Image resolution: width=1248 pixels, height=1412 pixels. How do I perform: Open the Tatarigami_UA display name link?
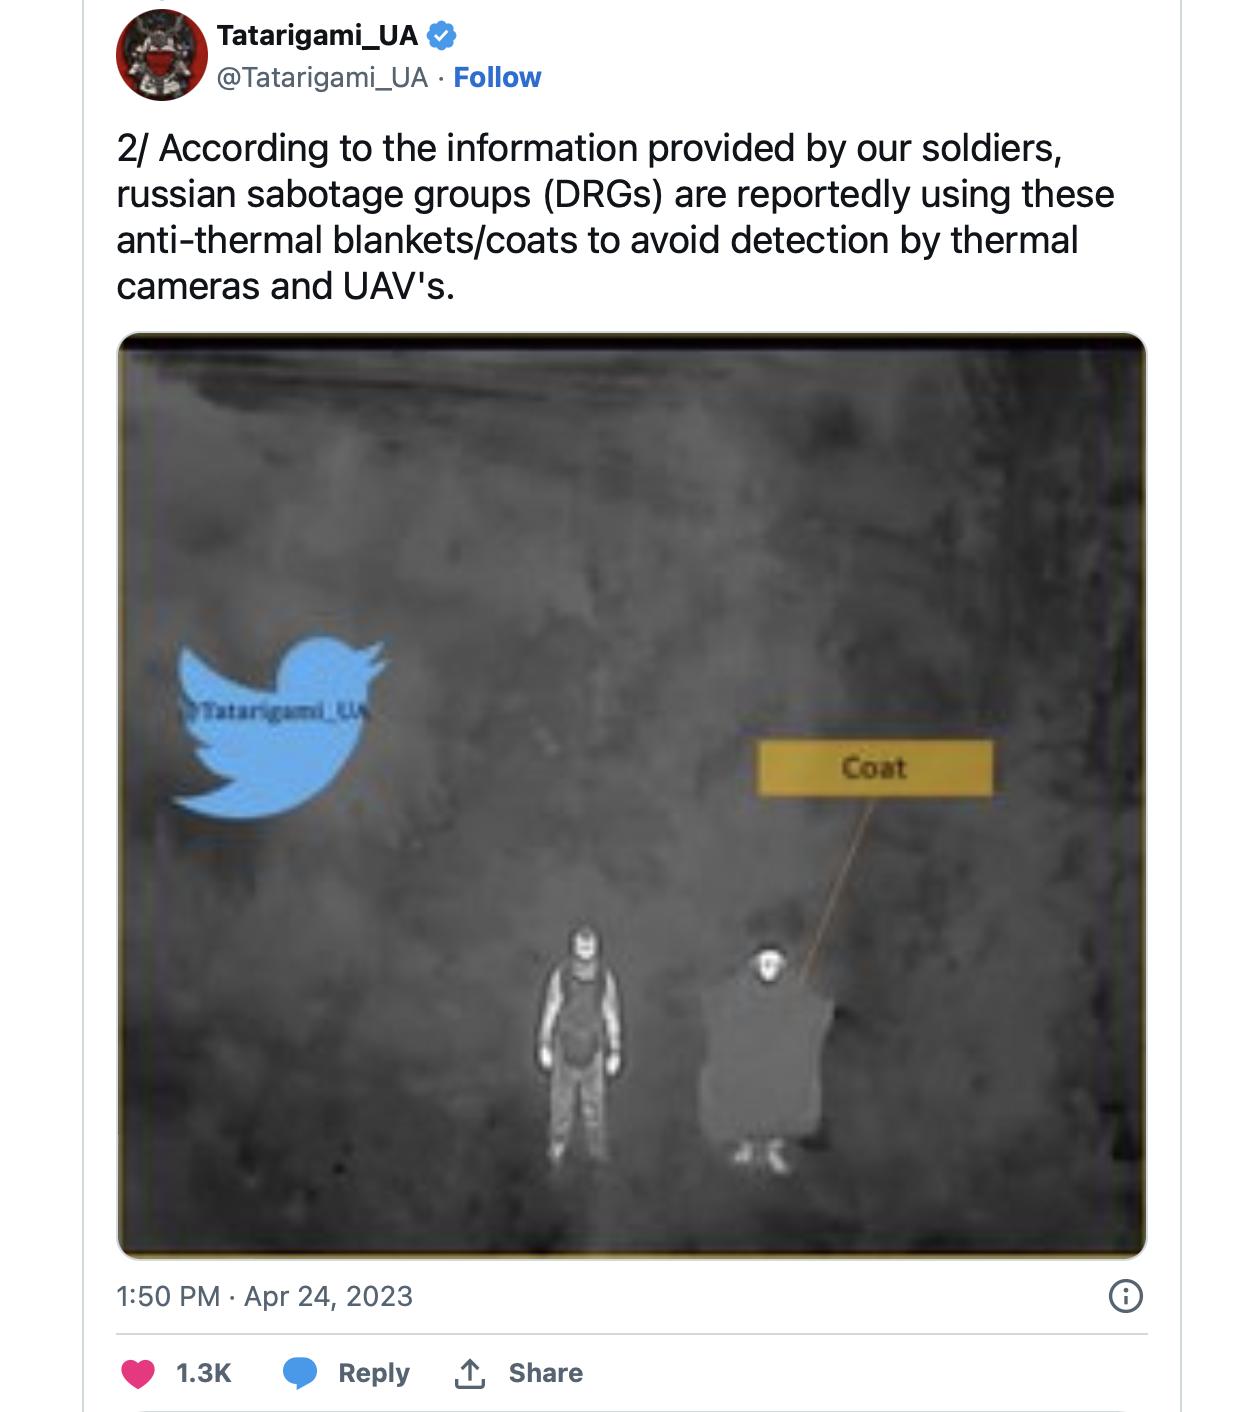tap(317, 36)
